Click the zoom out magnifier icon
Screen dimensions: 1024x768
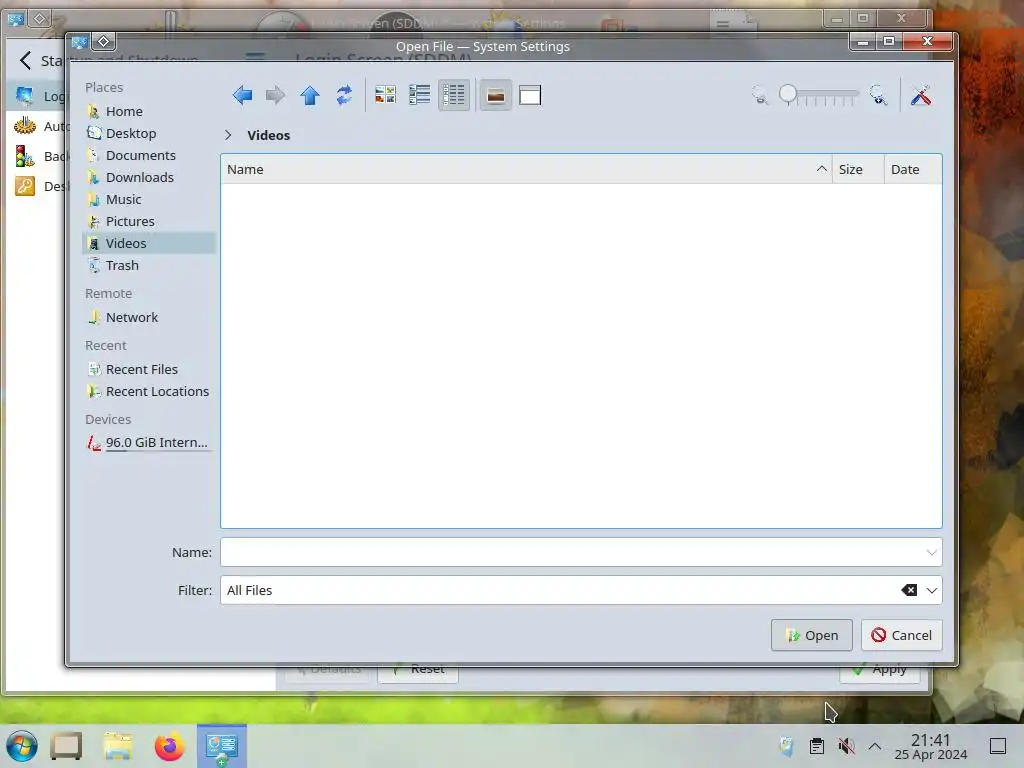(760, 95)
